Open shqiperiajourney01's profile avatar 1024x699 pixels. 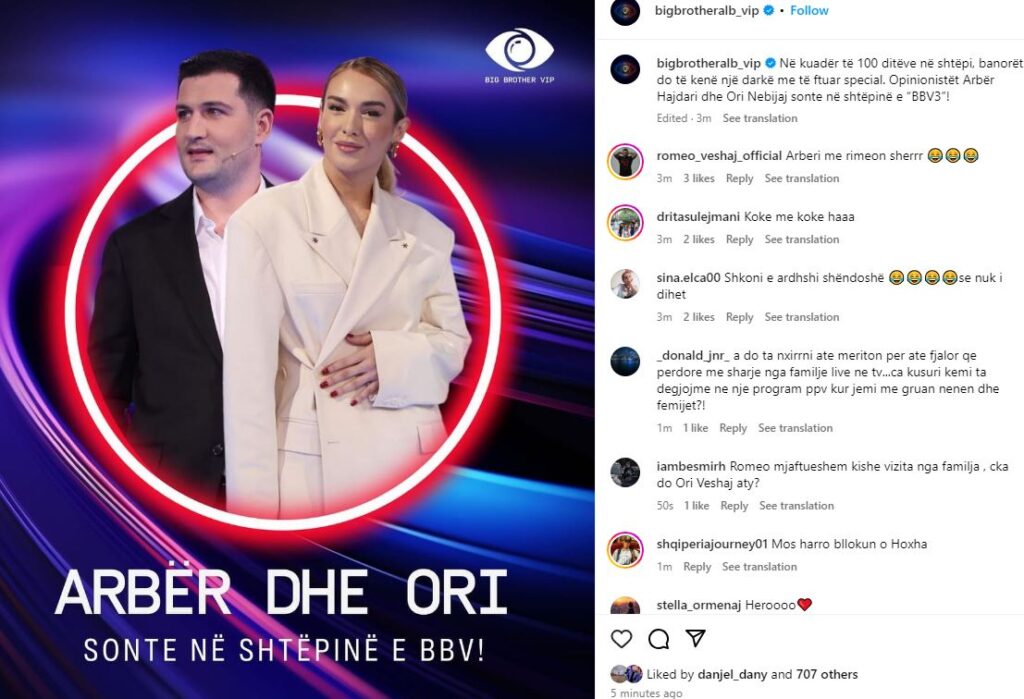click(x=625, y=549)
